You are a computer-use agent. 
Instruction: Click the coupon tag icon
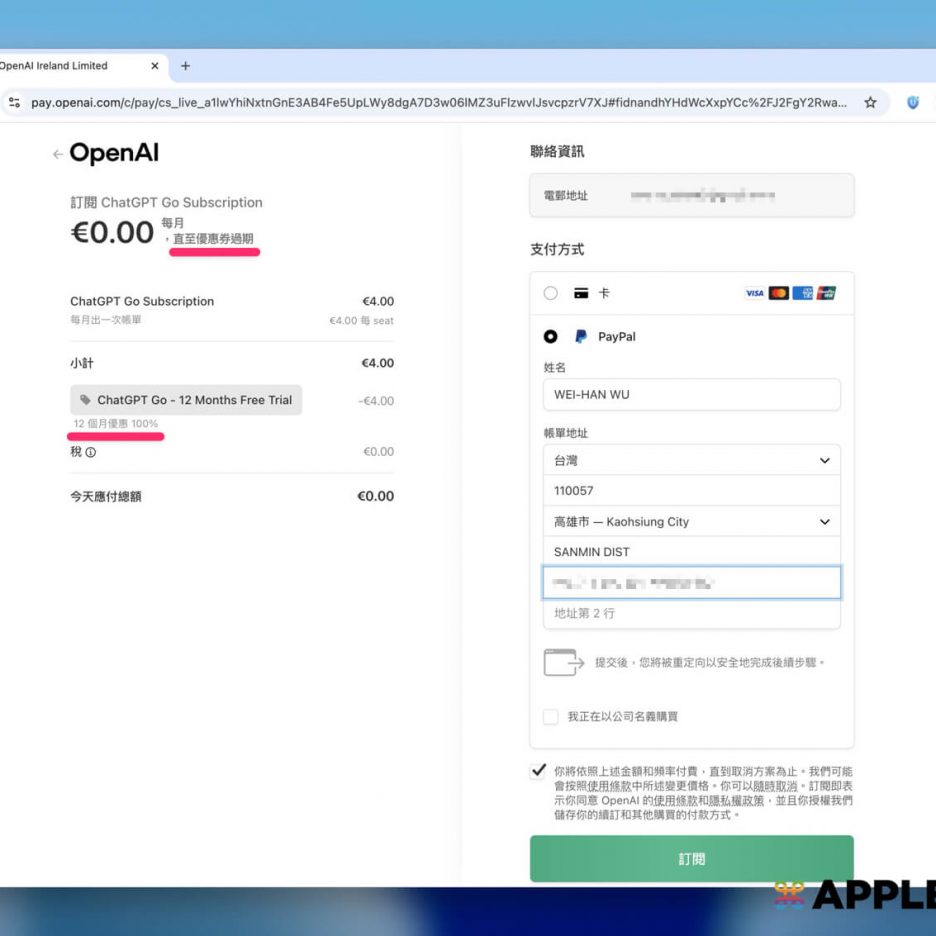[x=85, y=400]
